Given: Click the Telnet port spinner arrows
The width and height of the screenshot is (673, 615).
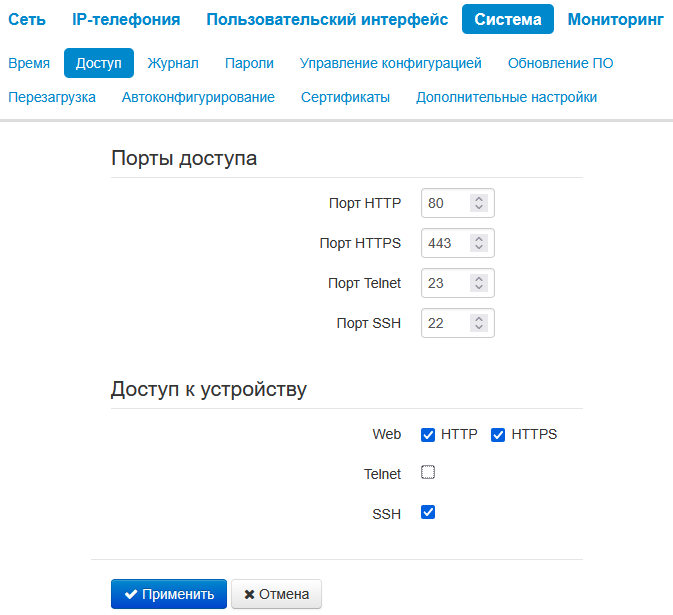Looking at the screenshot, I should [x=479, y=283].
